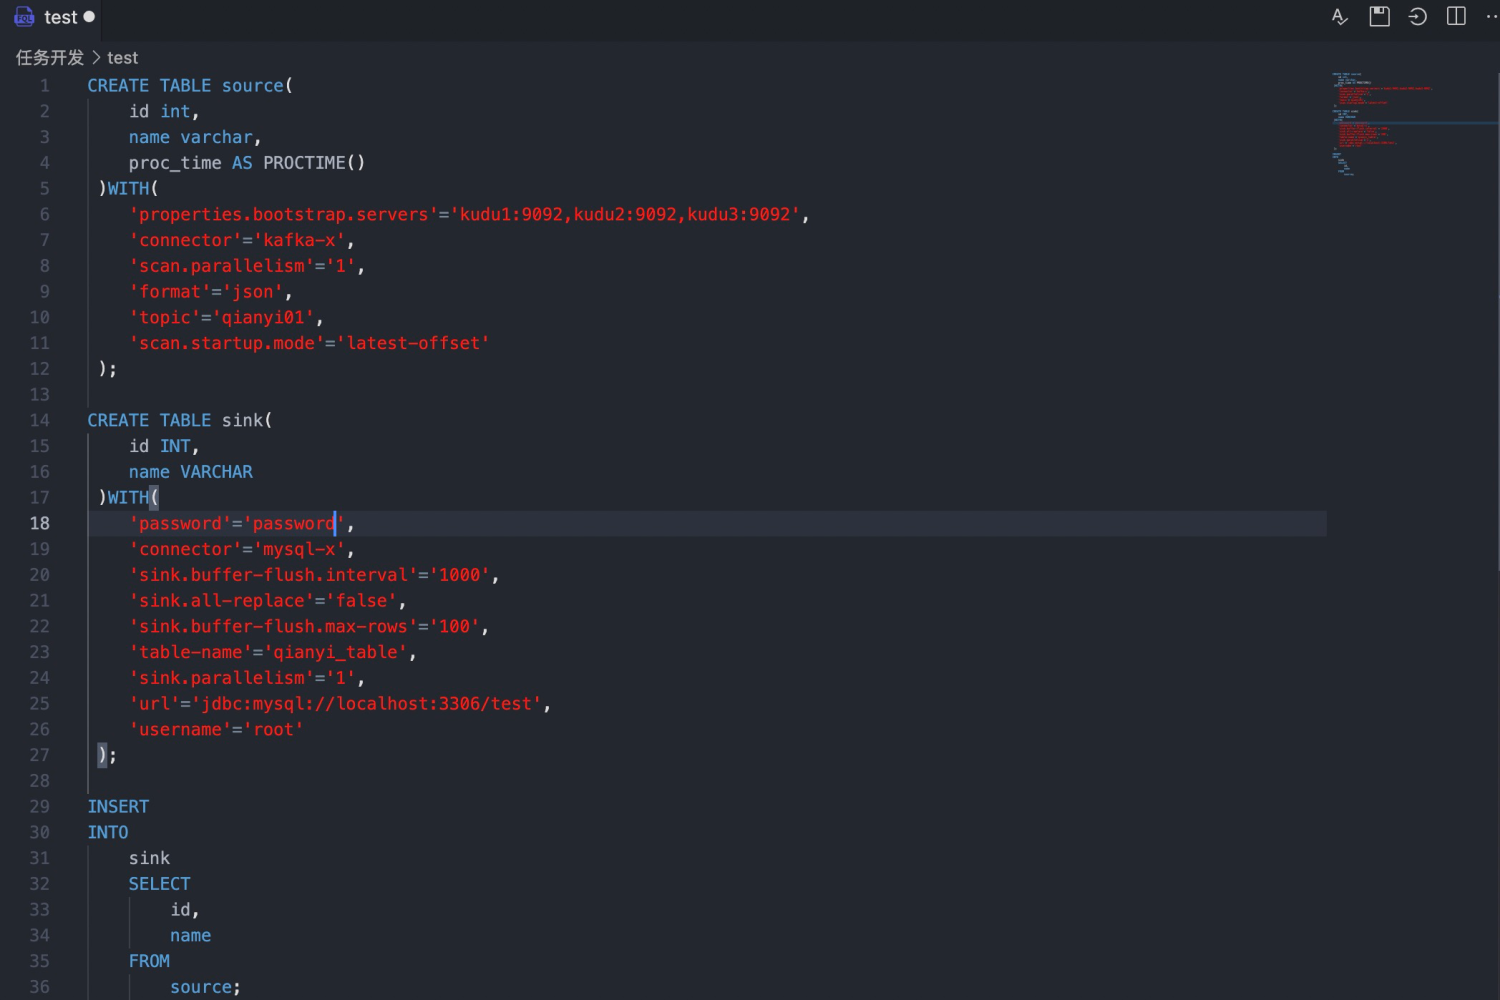Click the 'format'='json' line
Image resolution: width=1500 pixels, height=1000 pixels.
pos(210,292)
